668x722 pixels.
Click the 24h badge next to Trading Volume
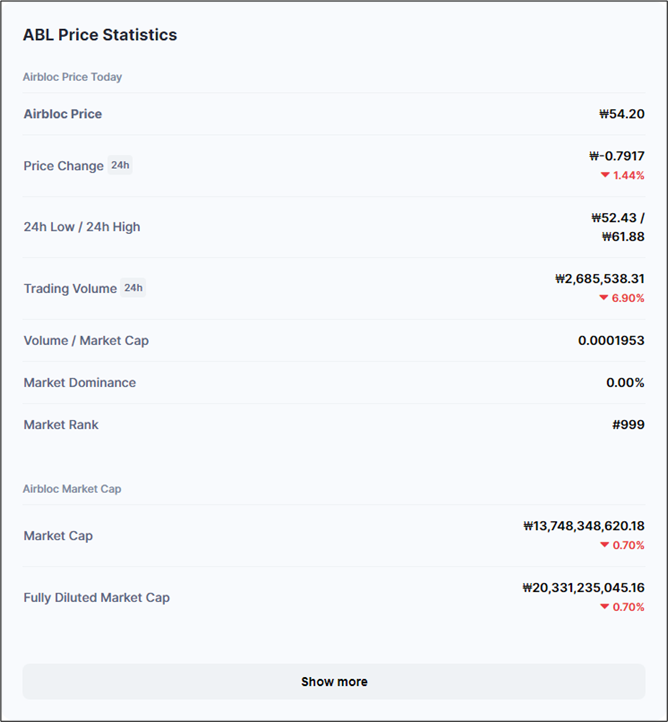[133, 288]
